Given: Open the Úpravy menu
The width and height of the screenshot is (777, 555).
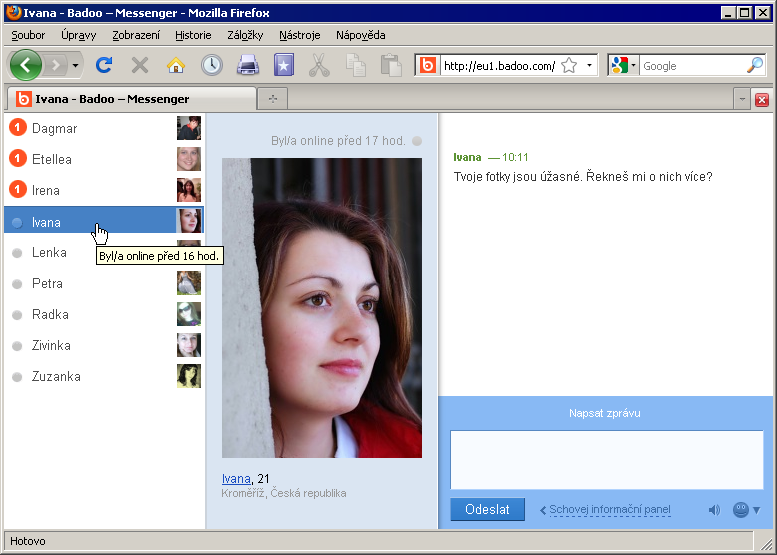Looking at the screenshot, I should [x=79, y=35].
